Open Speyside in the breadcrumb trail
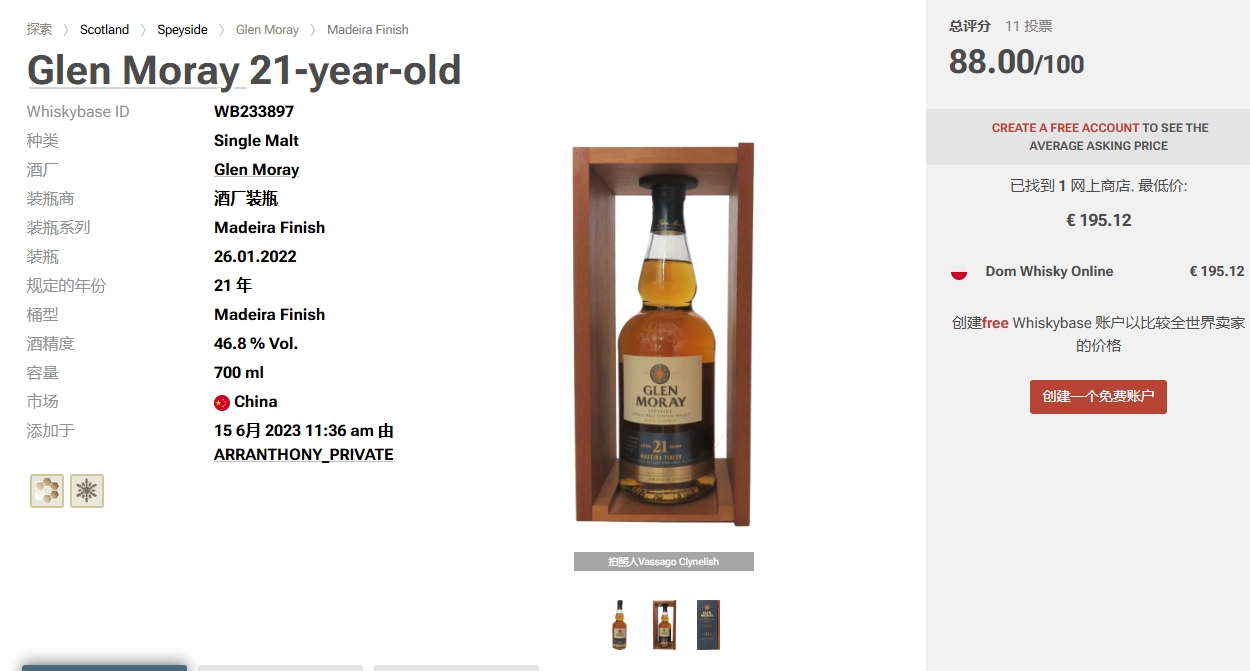Image resolution: width=1250 pixels, height=671 pixels. (182, 29)
